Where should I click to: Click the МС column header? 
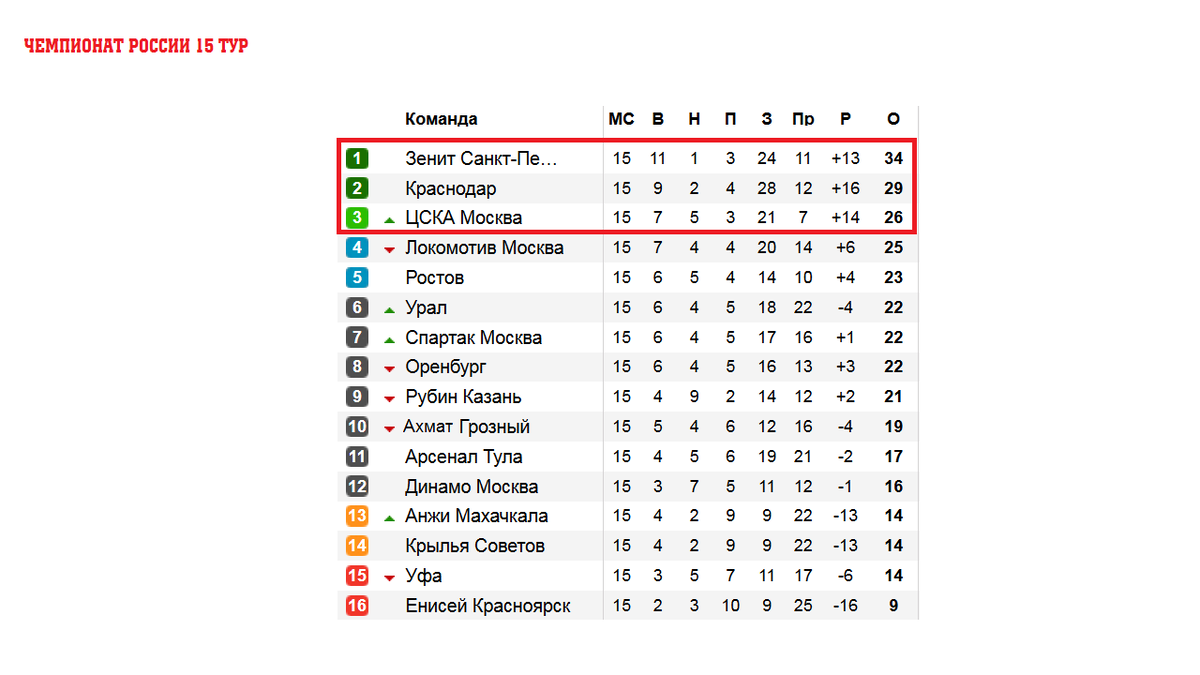pyautogui.click(x=622, y=119)
